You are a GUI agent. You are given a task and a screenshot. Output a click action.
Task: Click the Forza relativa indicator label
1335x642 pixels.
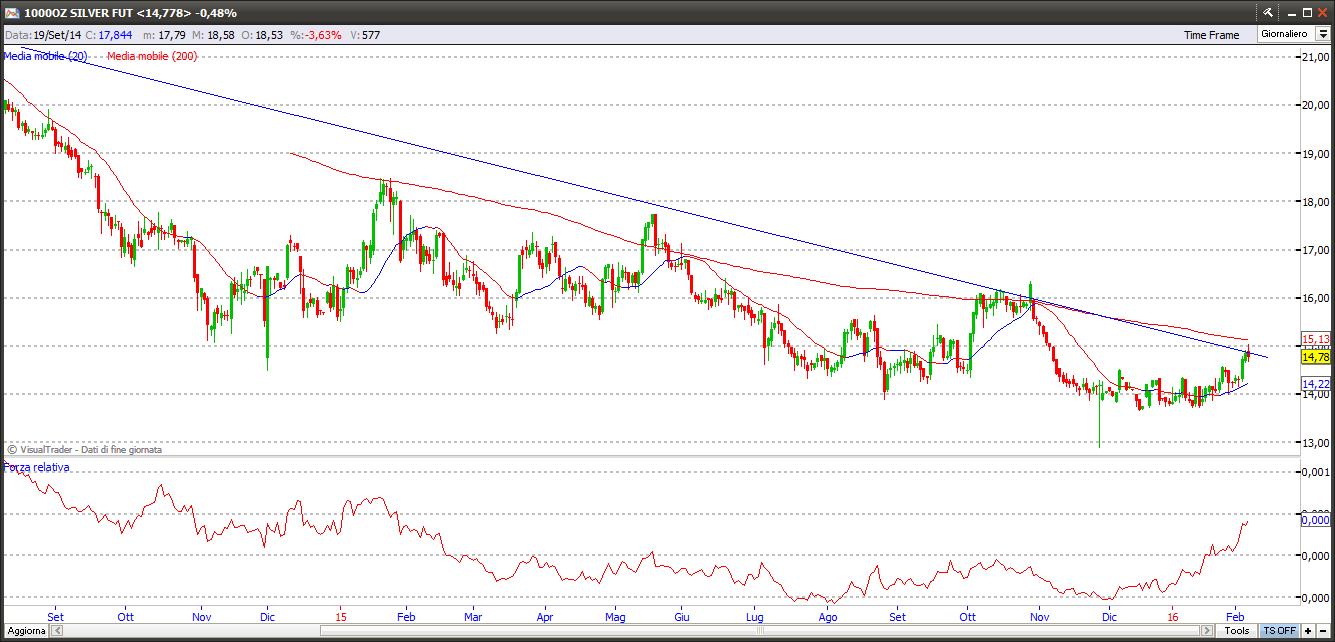[x=37, y=467]
